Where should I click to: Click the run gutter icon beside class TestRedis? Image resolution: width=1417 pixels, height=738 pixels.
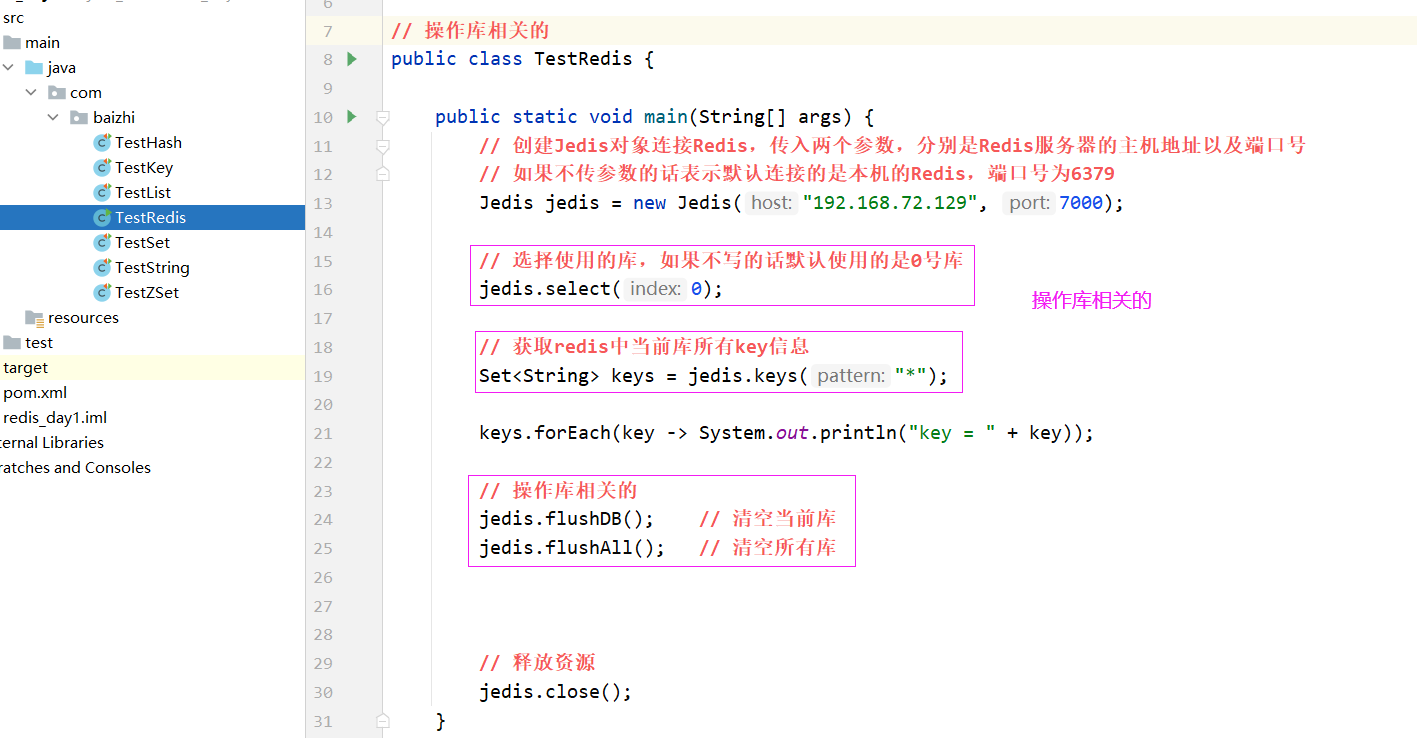click(x=352, y=59)
